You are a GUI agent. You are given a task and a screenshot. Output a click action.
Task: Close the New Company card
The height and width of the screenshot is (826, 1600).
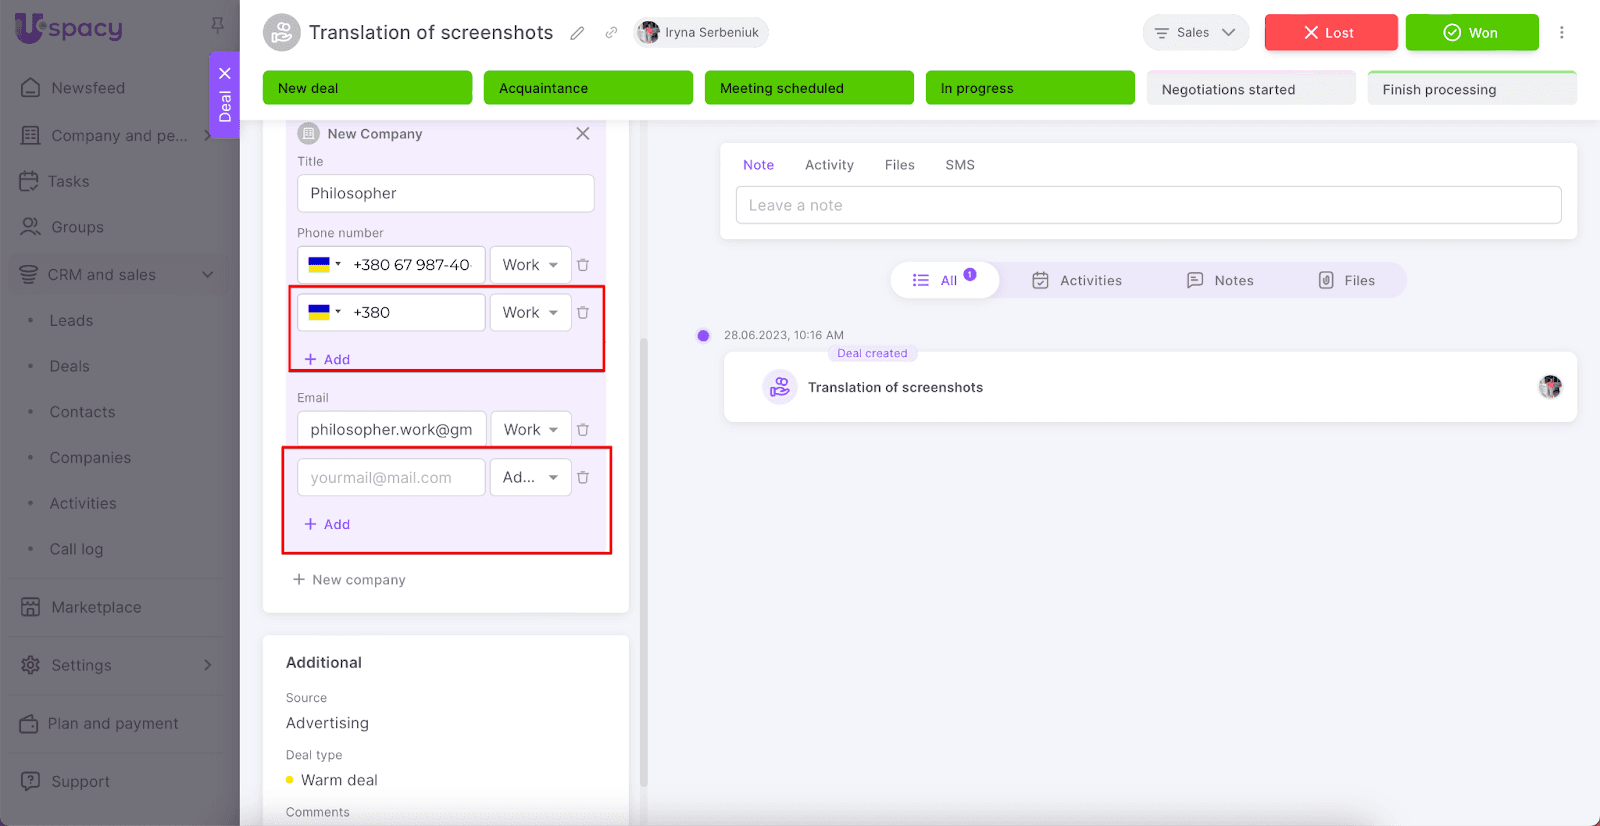(x=583, y=134)
